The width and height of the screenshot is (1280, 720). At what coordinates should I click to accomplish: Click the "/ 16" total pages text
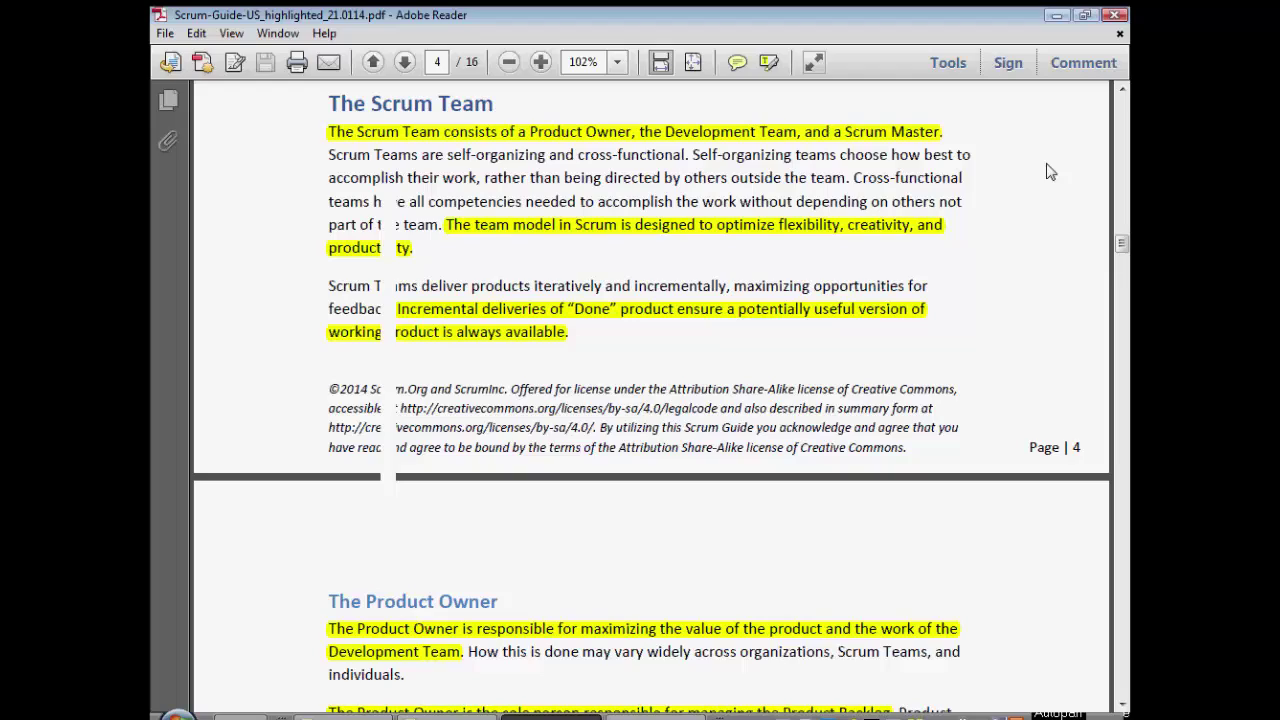point(467,62)
